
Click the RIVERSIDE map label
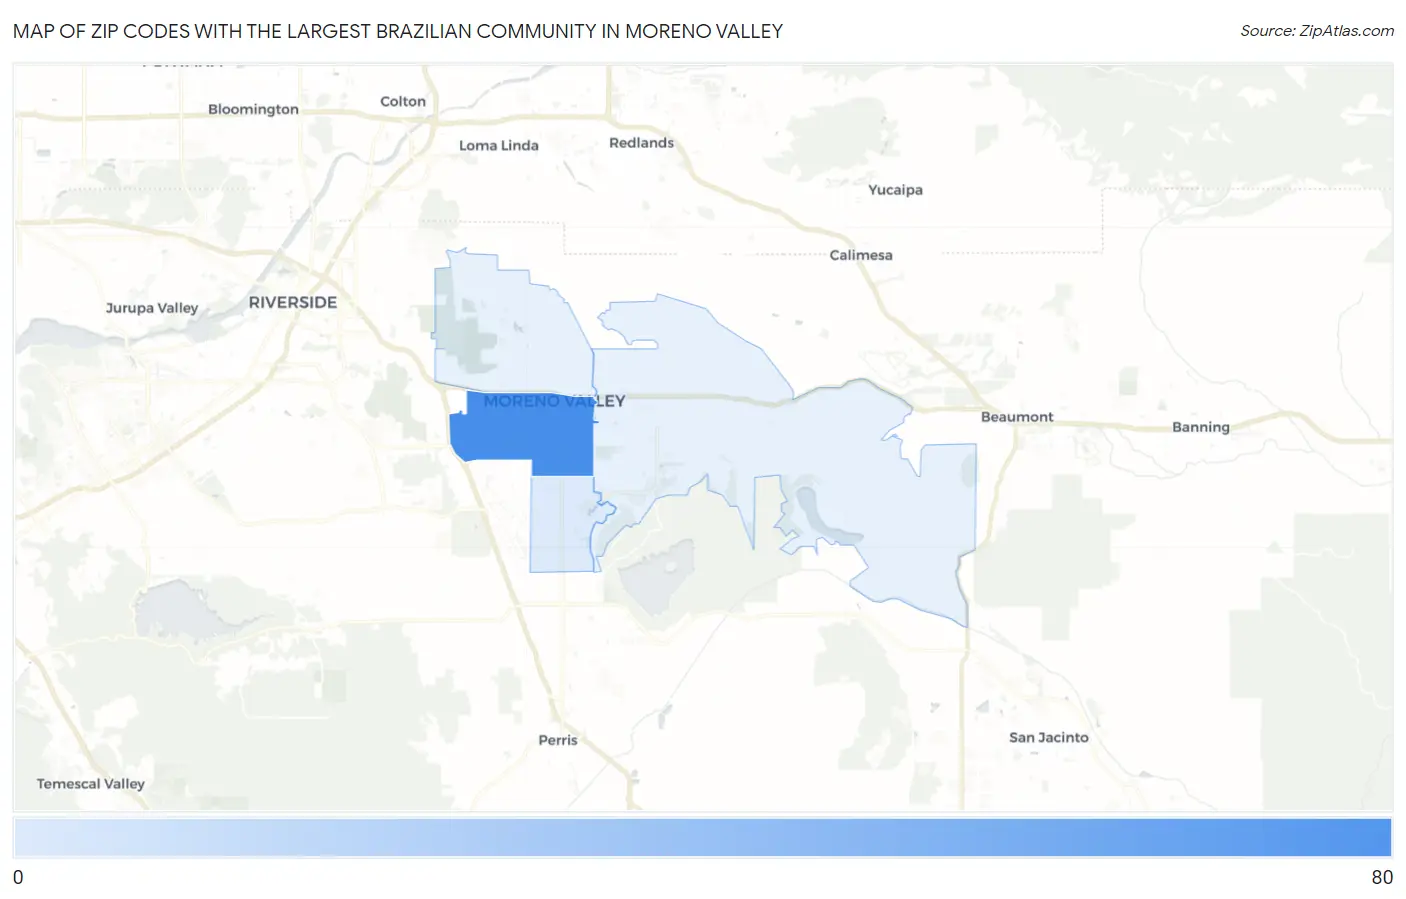[x=293, y=302]
